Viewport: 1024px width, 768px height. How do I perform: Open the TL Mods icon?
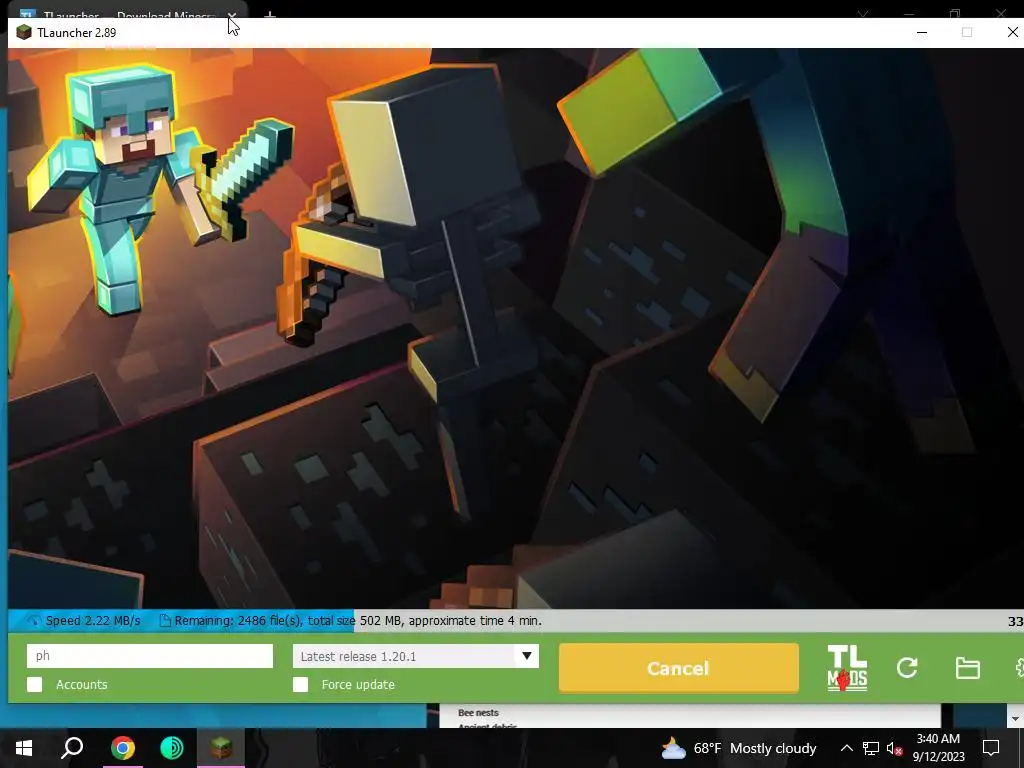847,667
